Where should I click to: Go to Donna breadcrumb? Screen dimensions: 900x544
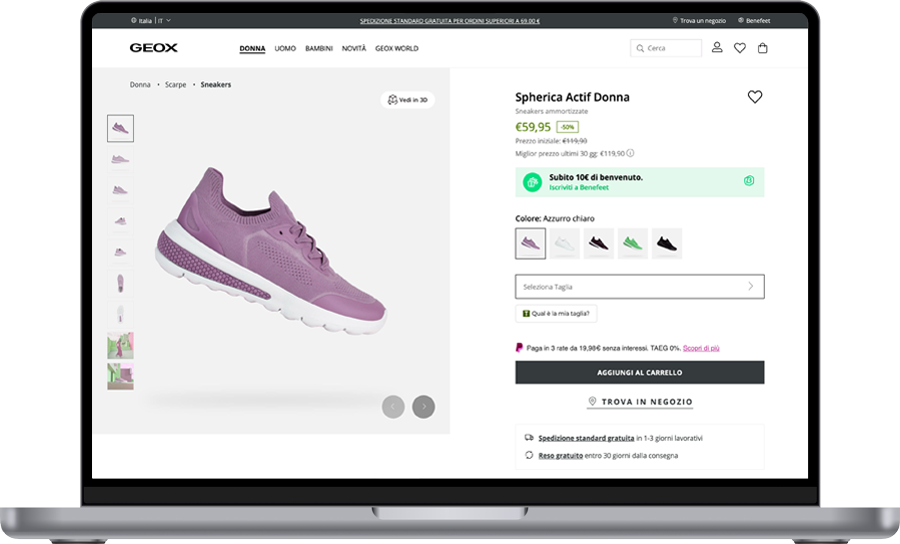pos(140,84)
